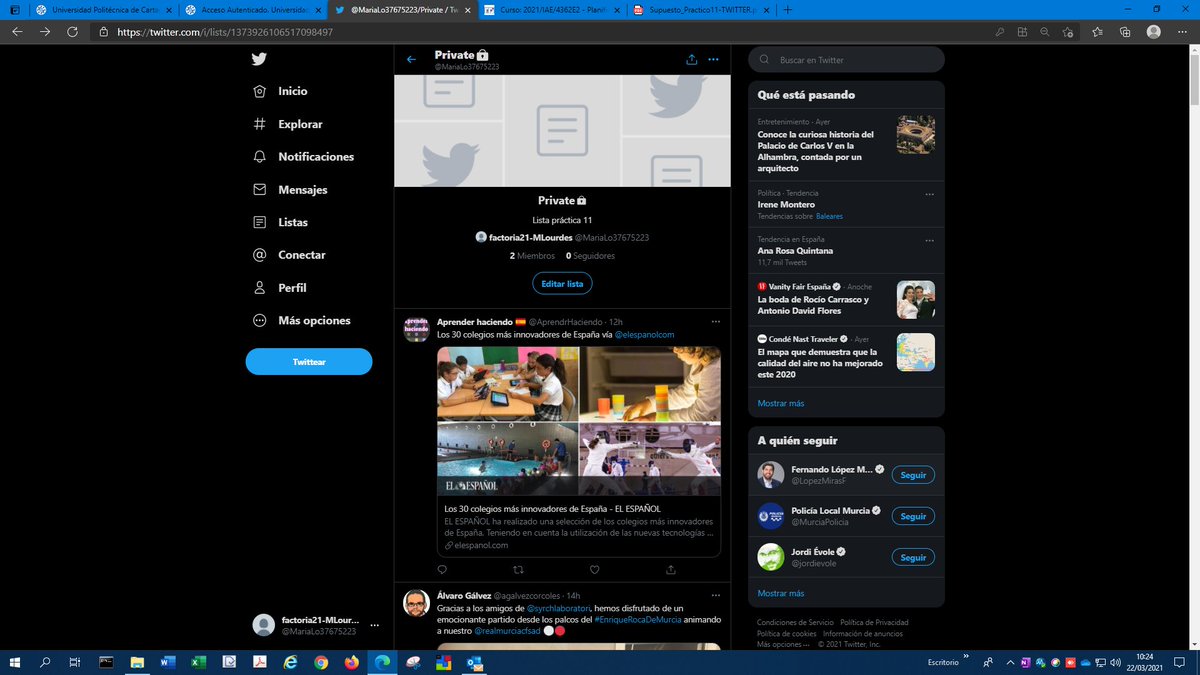Open the 0 Seguidores link
This screenshot has height=675, width=1200.
click(x=591, y=256)
